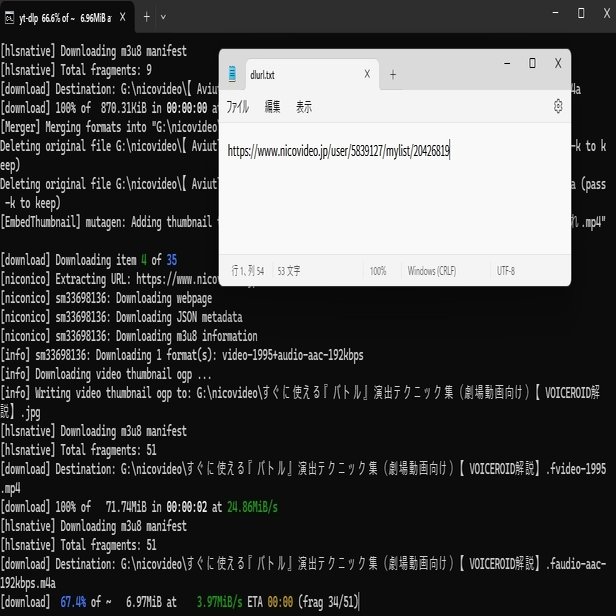Open a new terminal tab with plus
The width and height of the screenshot is (616, 616).
tap(147, 17)
